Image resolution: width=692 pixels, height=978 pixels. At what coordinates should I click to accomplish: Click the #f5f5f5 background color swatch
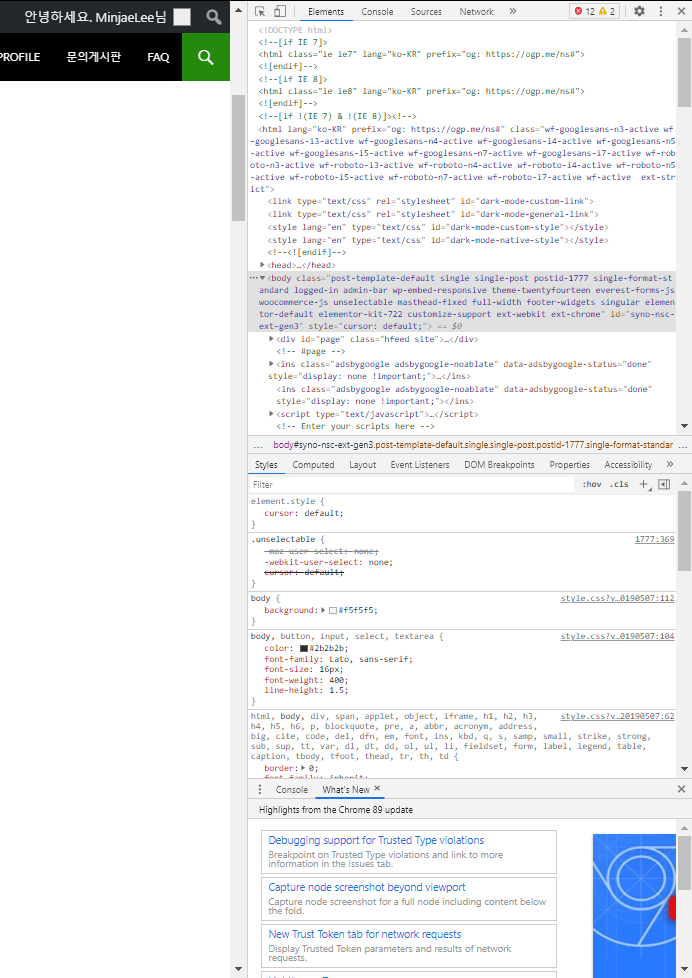click(333, 611)
